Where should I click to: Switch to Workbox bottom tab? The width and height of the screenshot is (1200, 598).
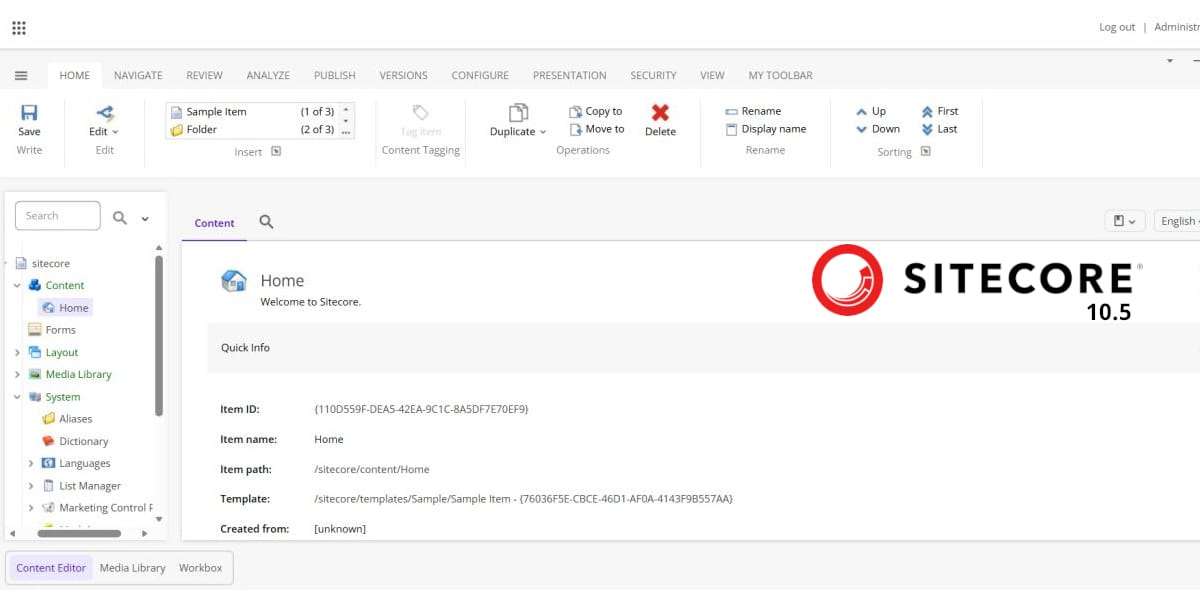click(200, 568)
